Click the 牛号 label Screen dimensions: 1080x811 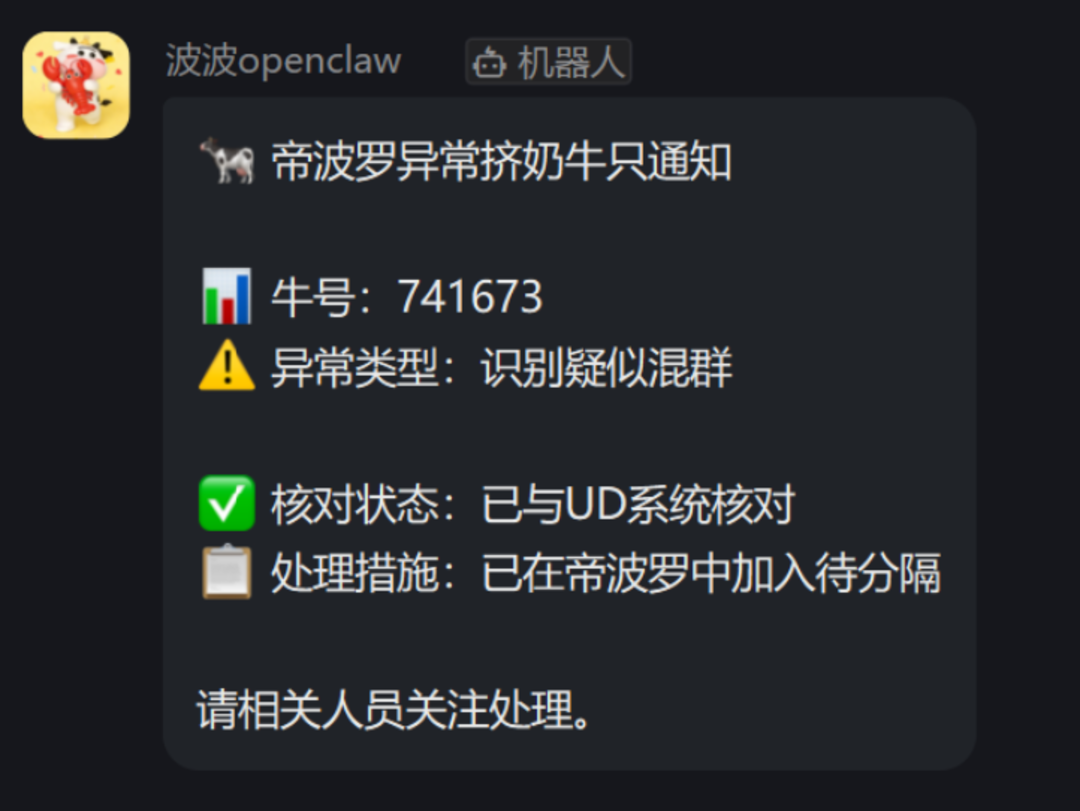[x=312, y=297]
